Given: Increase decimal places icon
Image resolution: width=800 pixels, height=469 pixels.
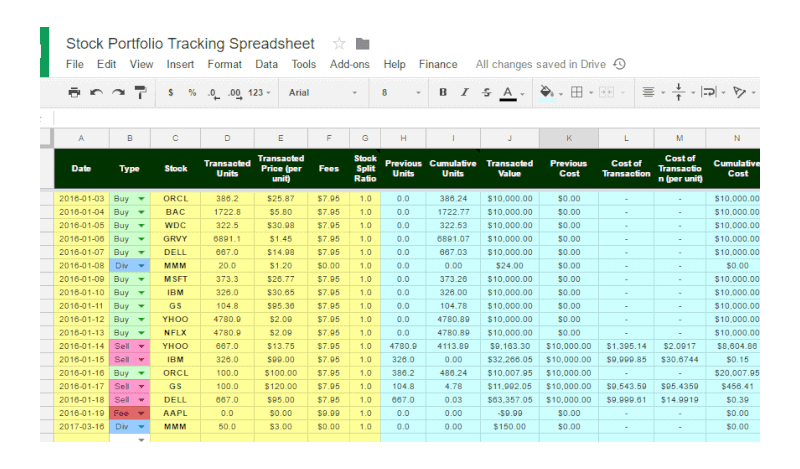Looking at the screenshot, I should [235, 93].
